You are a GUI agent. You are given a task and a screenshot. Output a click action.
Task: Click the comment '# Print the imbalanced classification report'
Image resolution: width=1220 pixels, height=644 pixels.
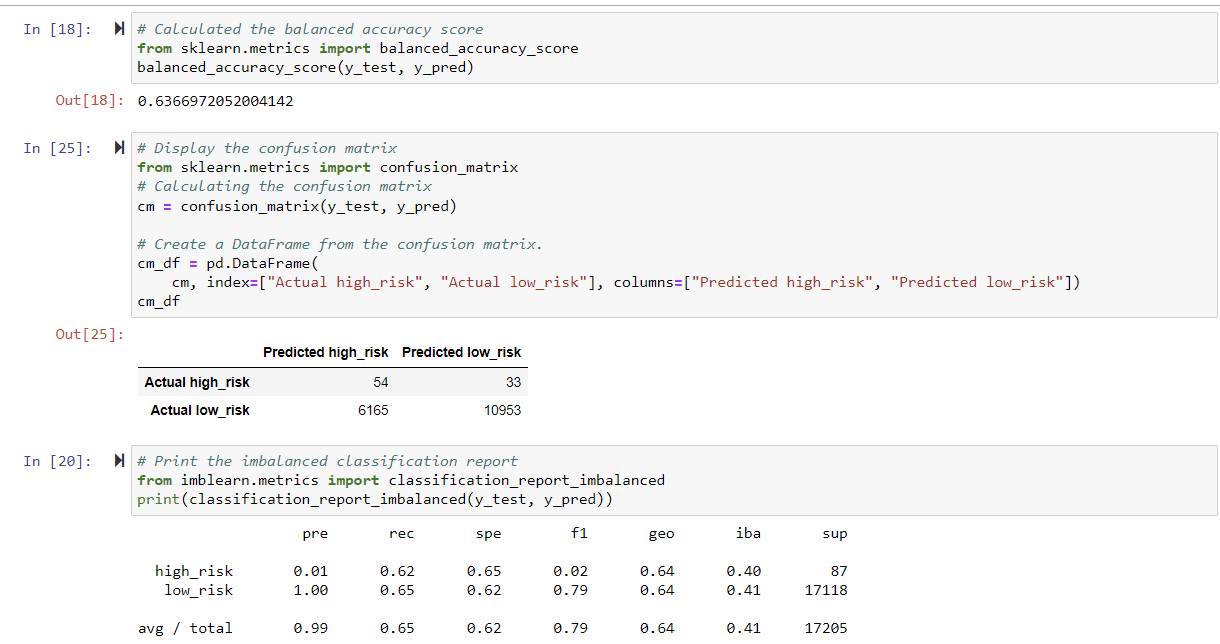point(328,461)
